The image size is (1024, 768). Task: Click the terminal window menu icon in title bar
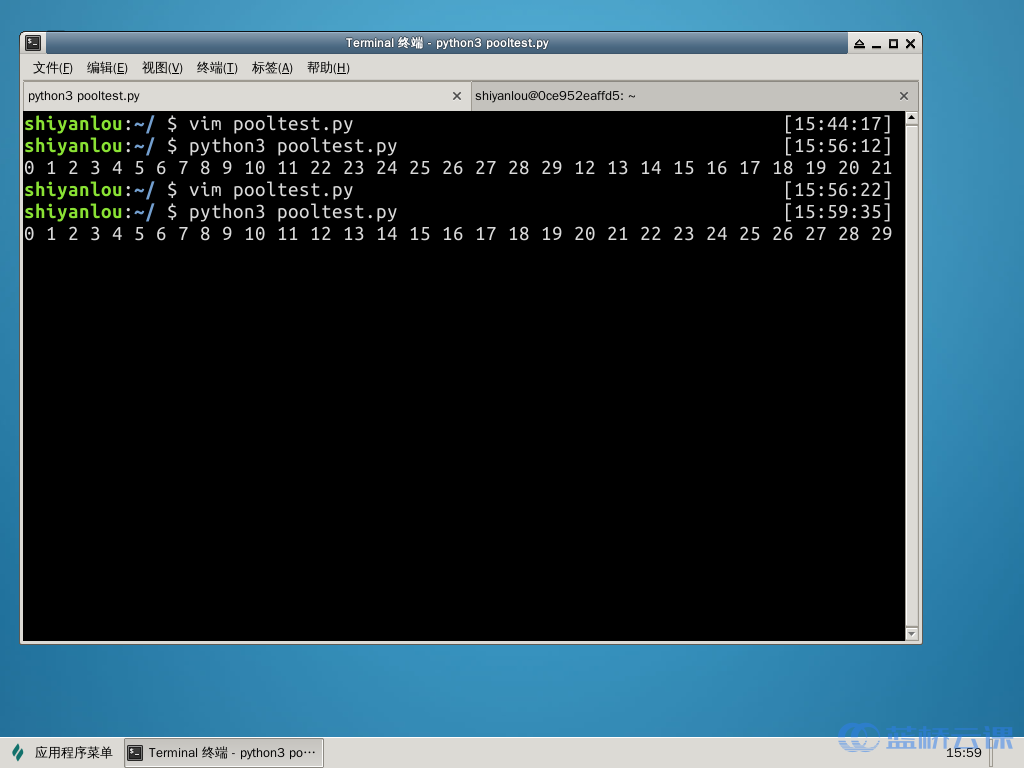point(33,43)
